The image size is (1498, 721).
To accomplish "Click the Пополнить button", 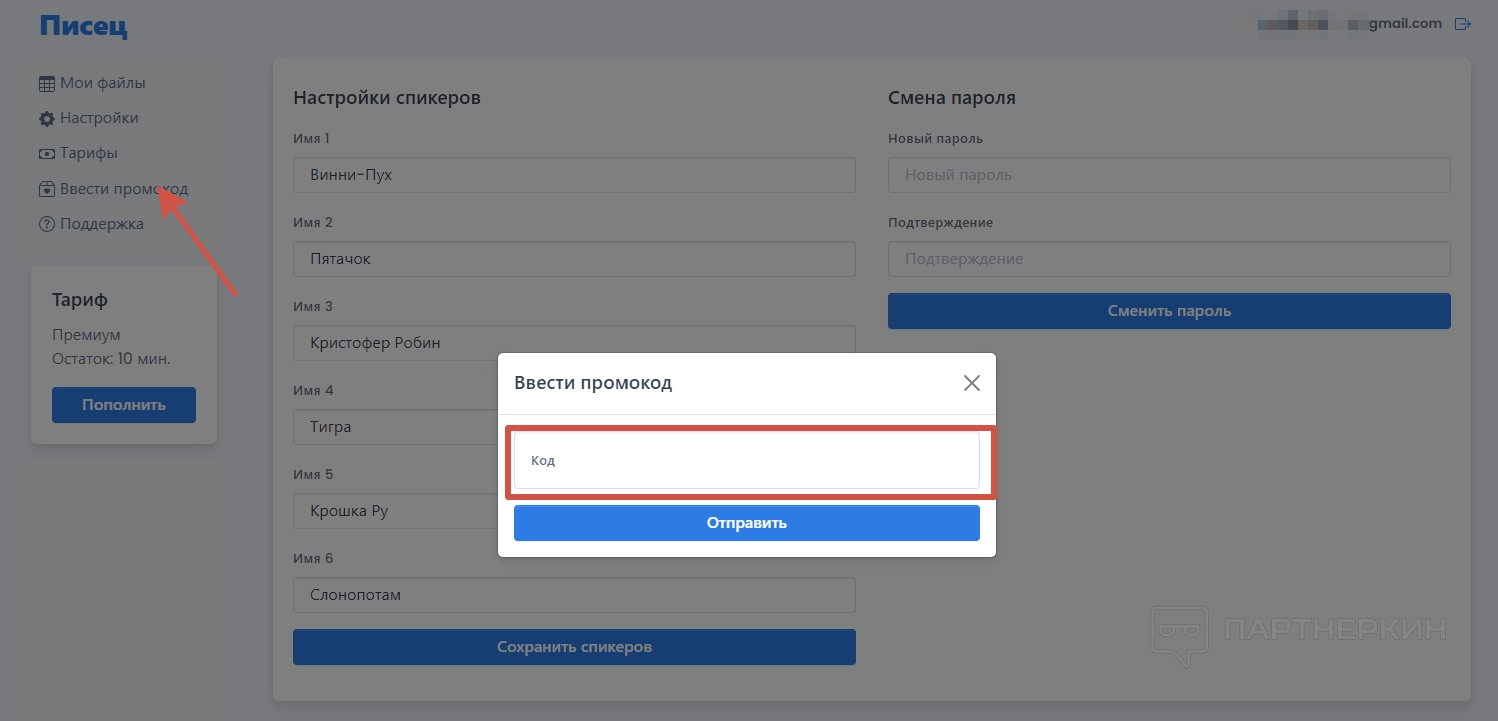I will [x=124, y=405].
